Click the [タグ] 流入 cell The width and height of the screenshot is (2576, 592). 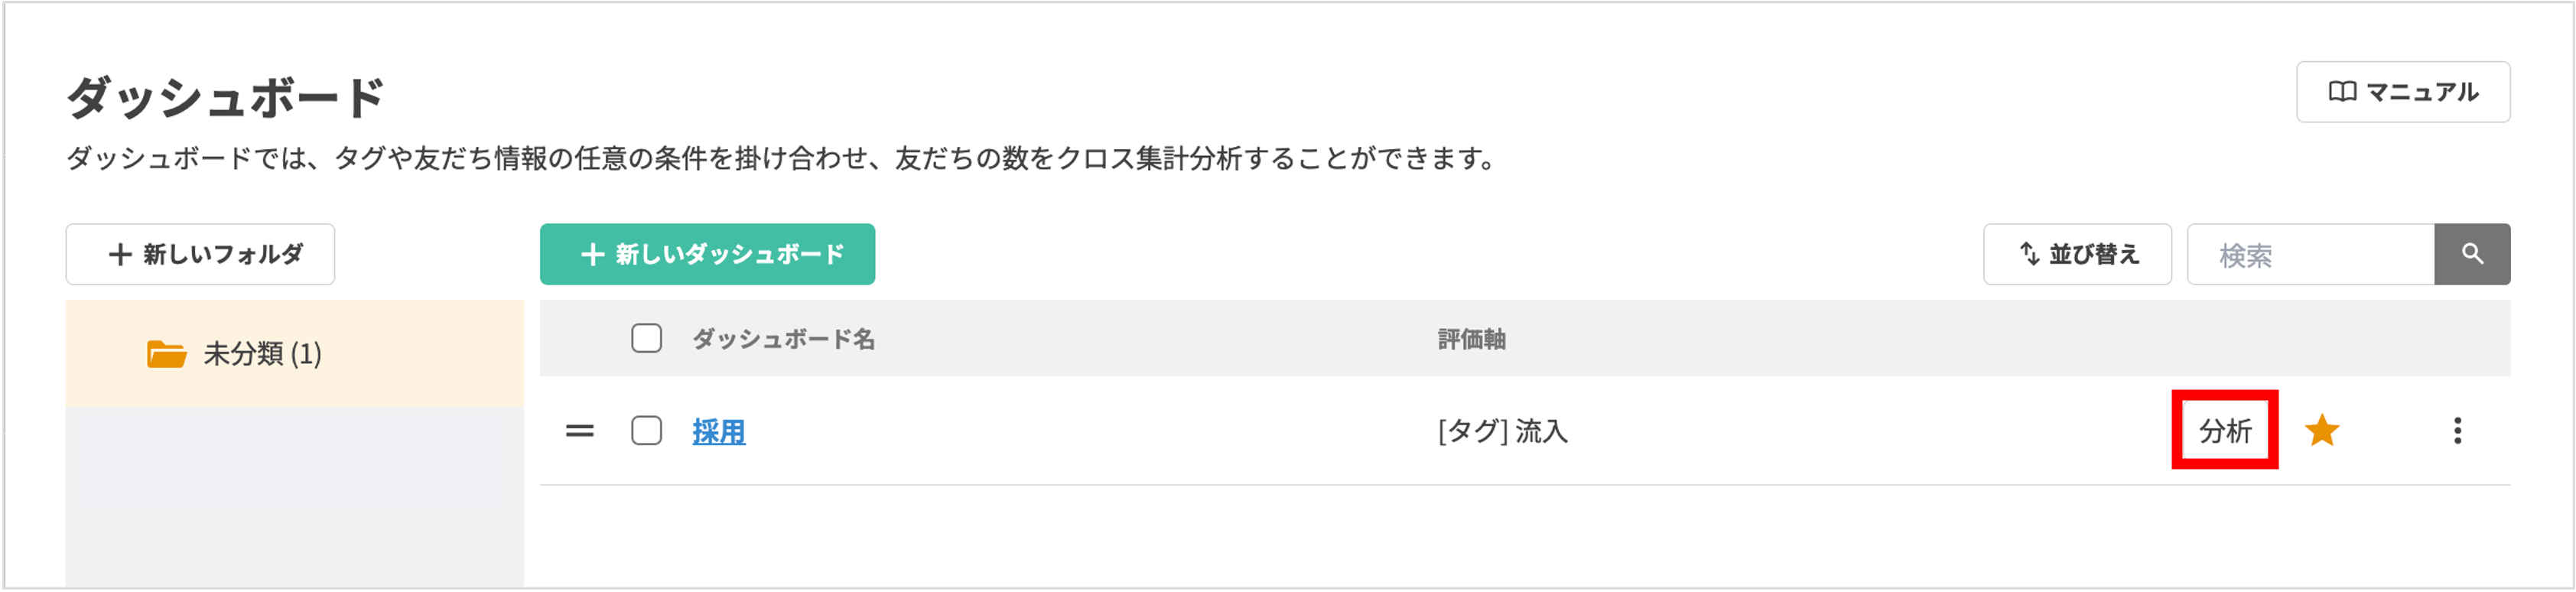1502,431
